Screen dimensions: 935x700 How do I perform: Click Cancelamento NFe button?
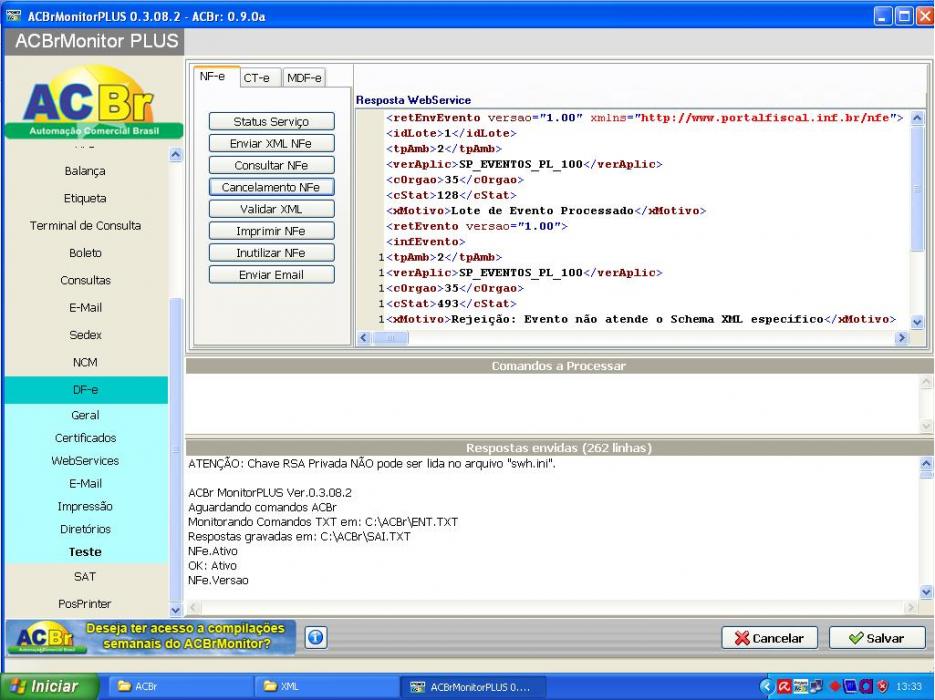(271, 187)
